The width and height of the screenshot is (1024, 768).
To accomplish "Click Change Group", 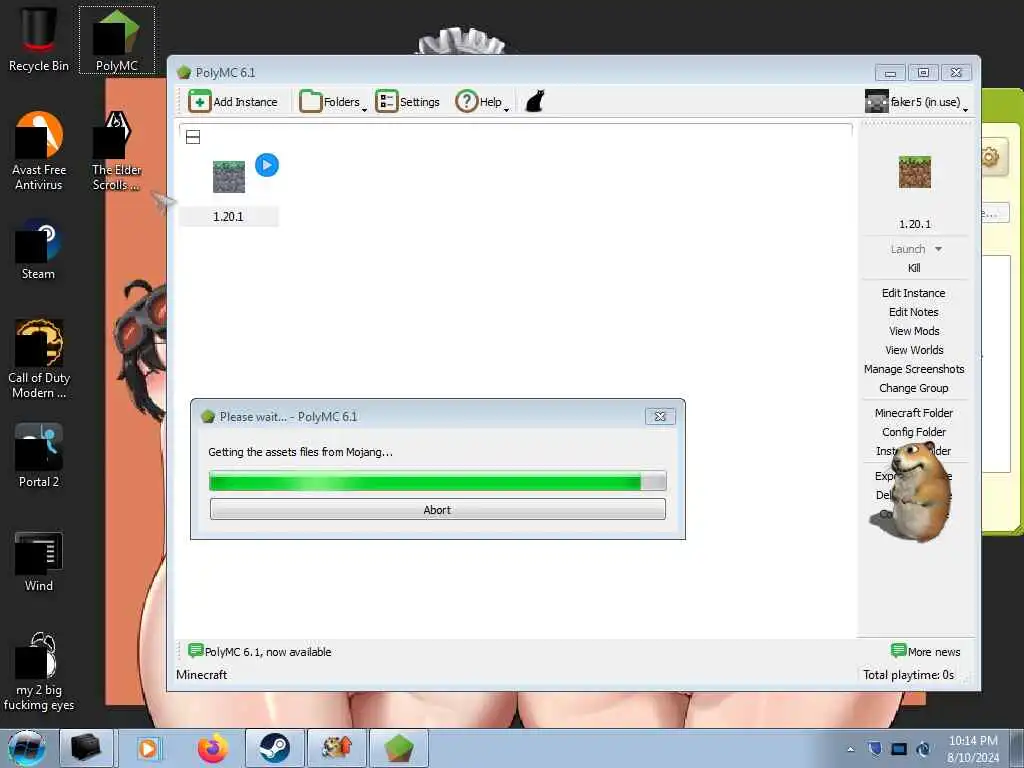I will [913, 388].
